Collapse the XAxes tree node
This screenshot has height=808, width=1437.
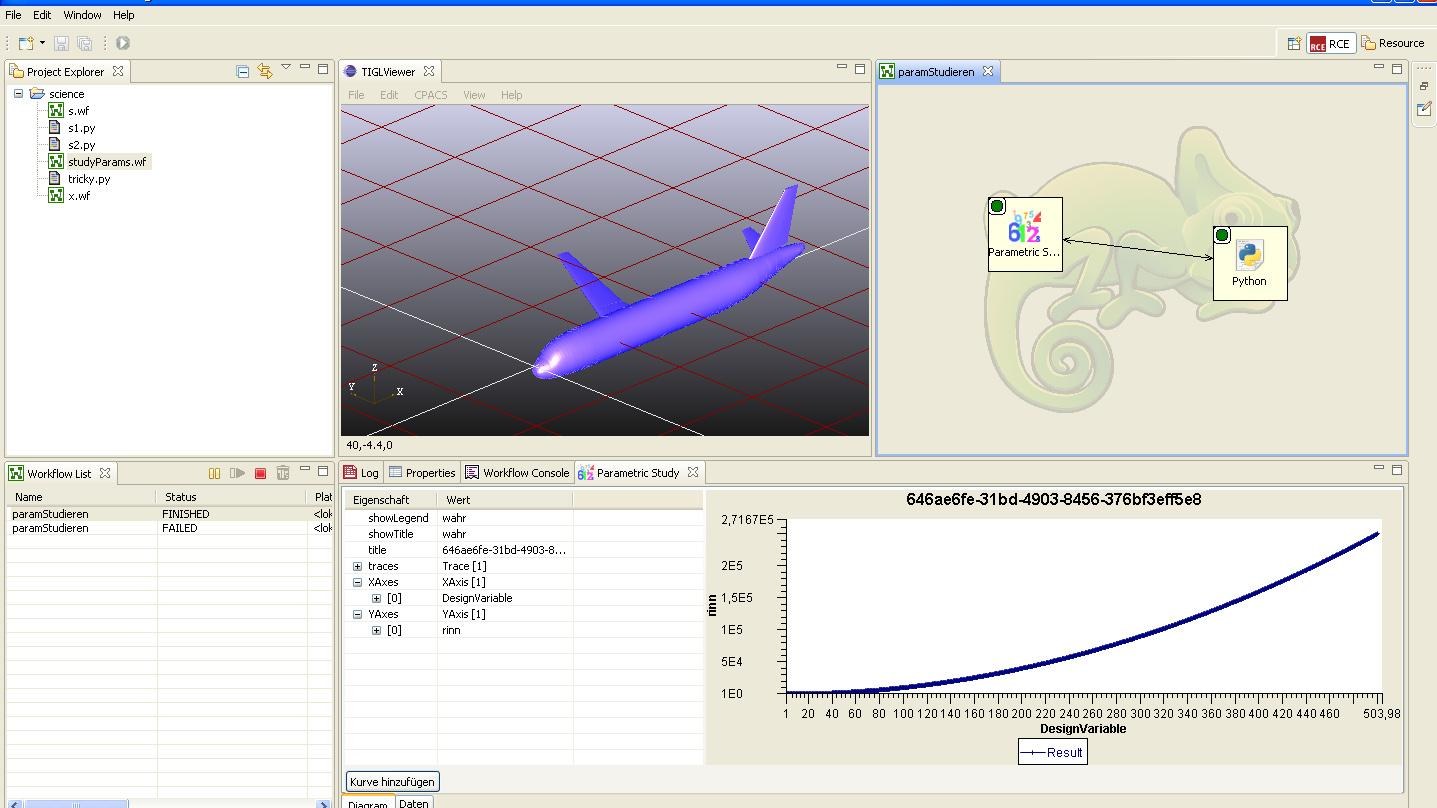(357, 582)
